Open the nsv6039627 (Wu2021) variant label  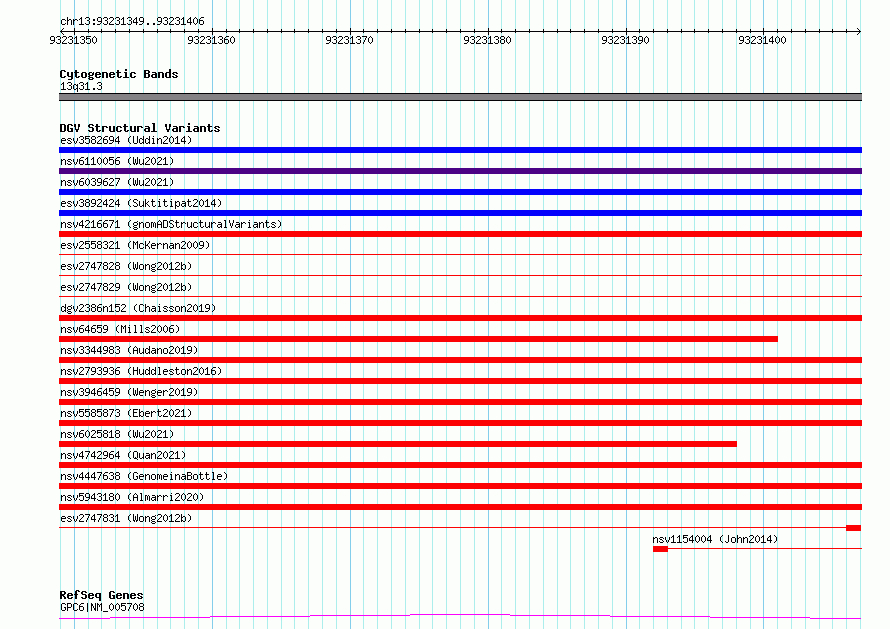pyautogui.click(x=117, y=182)
